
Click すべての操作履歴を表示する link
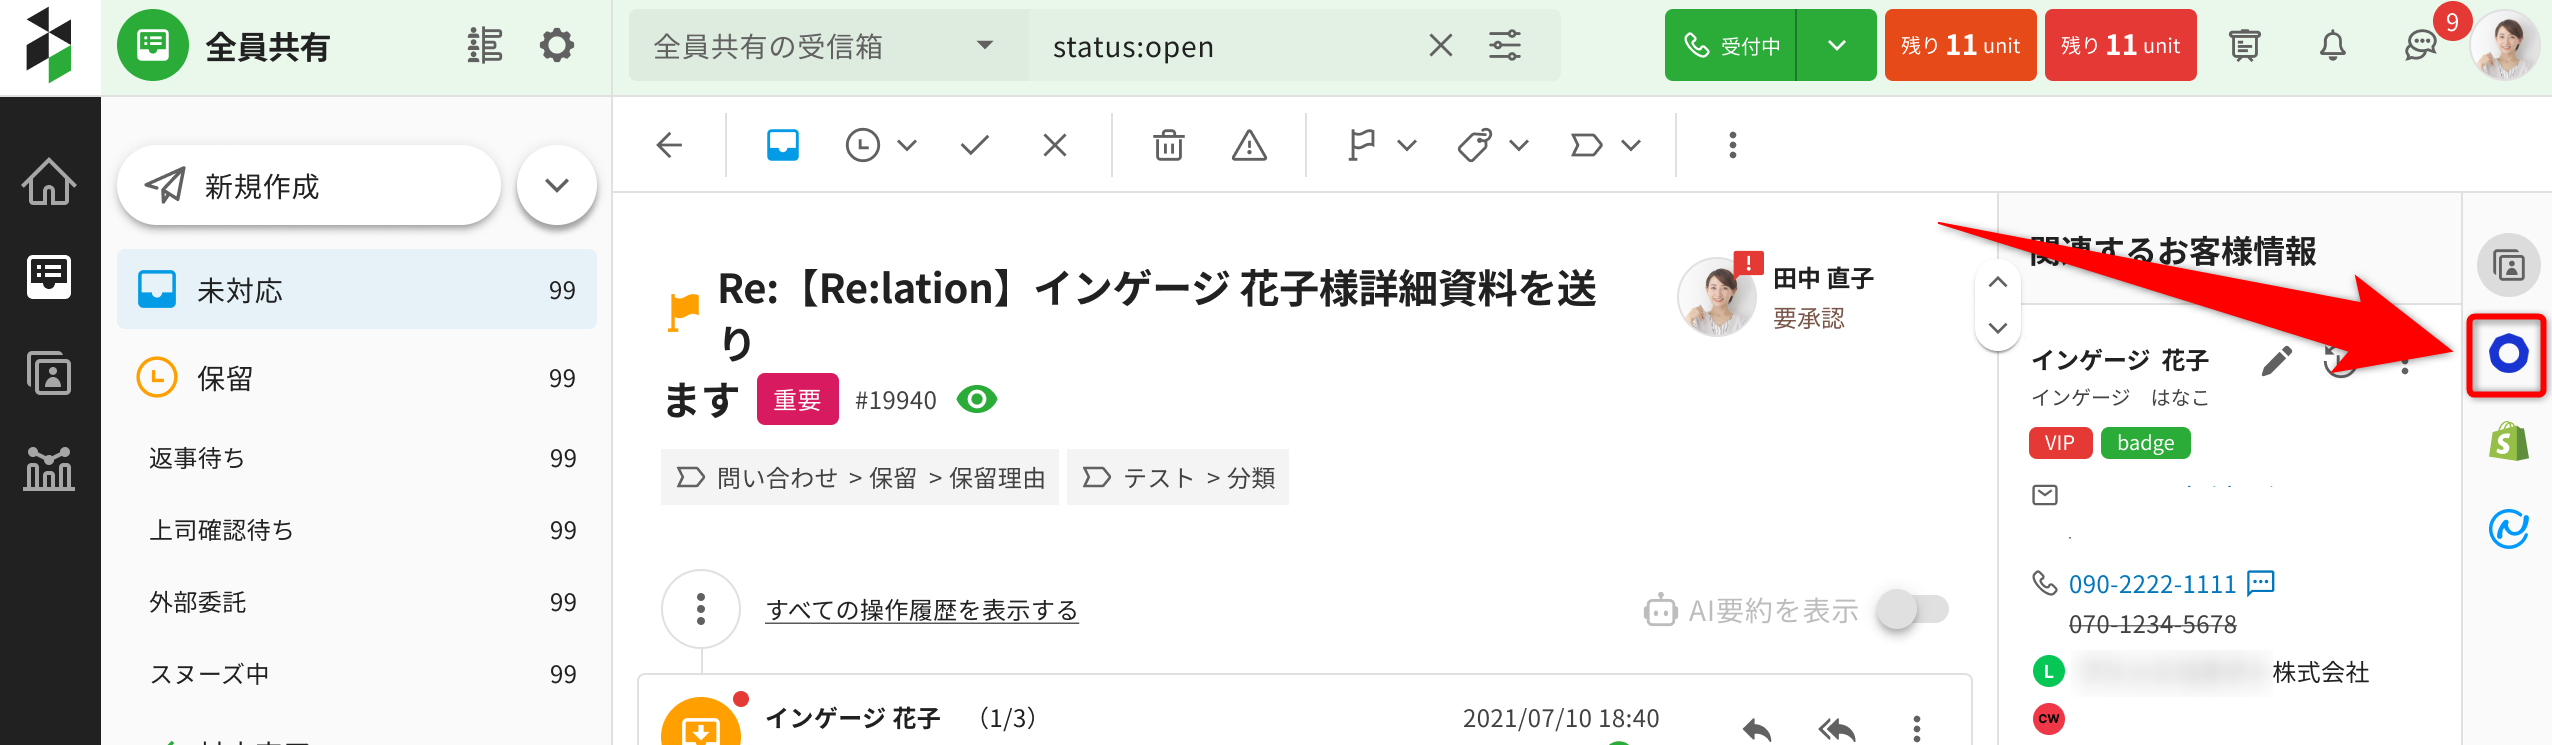click(921, 610)
